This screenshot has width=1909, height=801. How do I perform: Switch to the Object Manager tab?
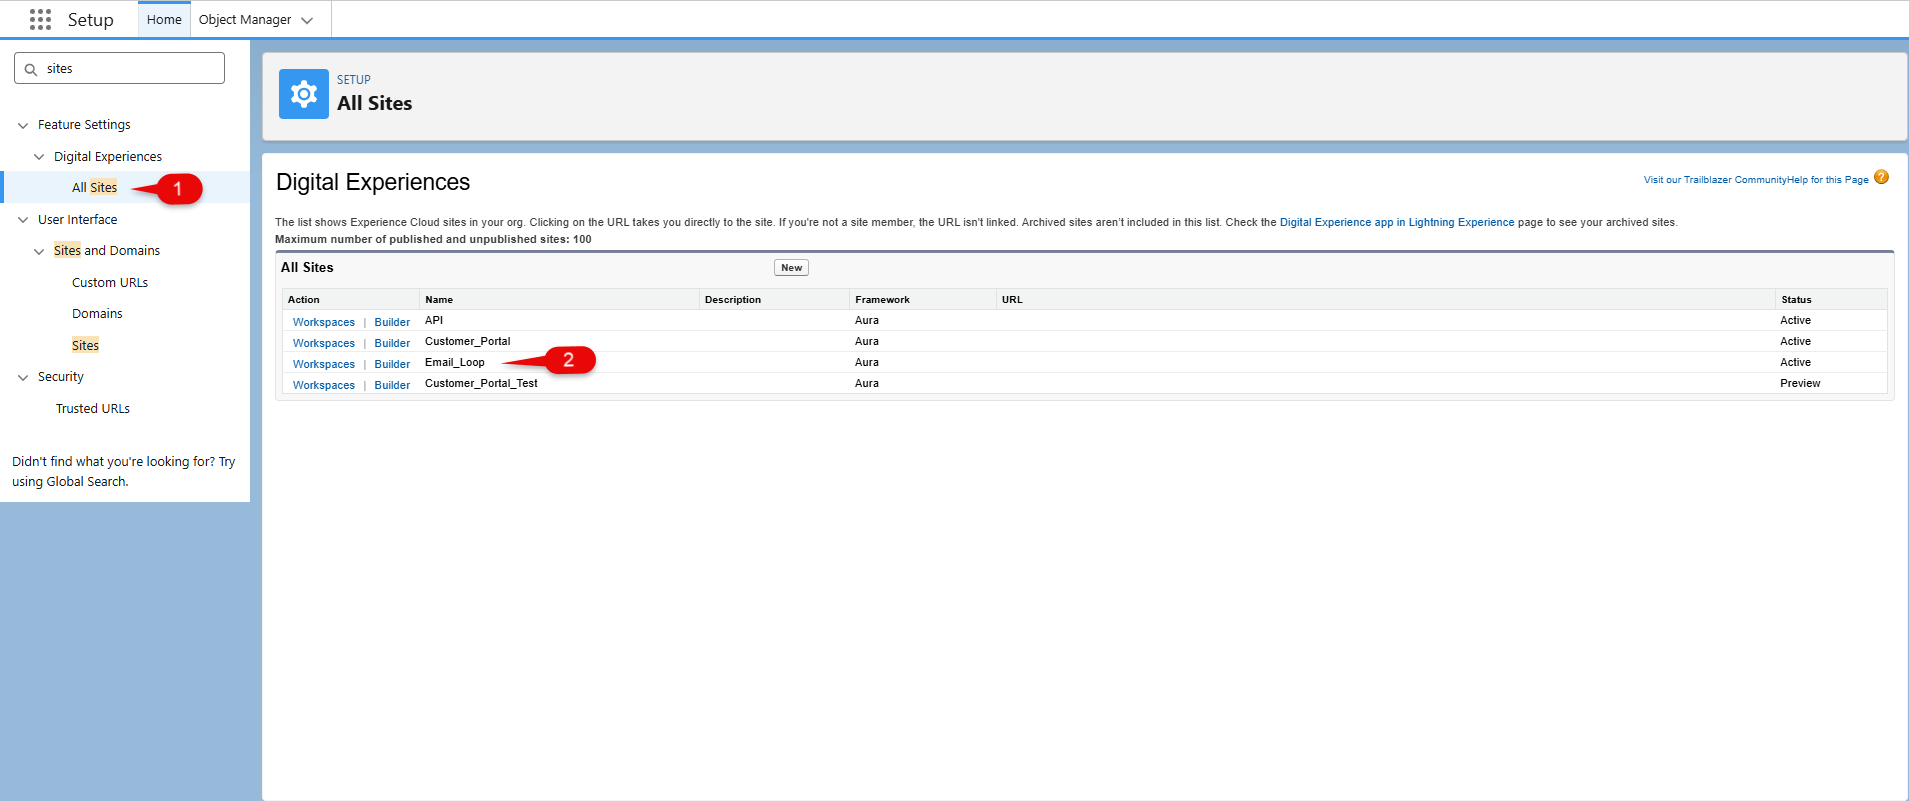(245, 19)
